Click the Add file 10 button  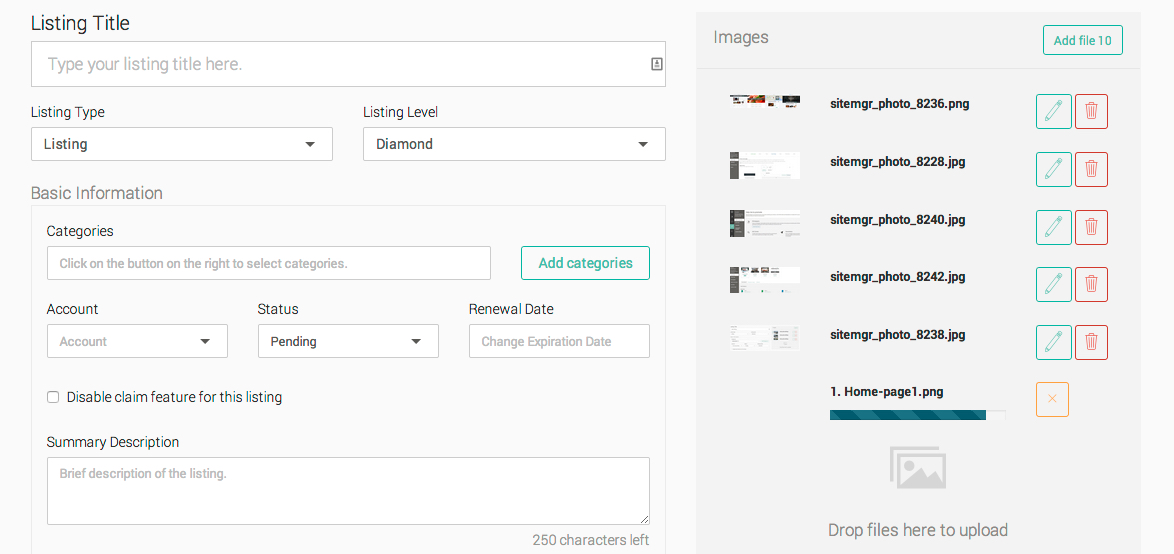pyautogui.click(x=1082, y=40)
